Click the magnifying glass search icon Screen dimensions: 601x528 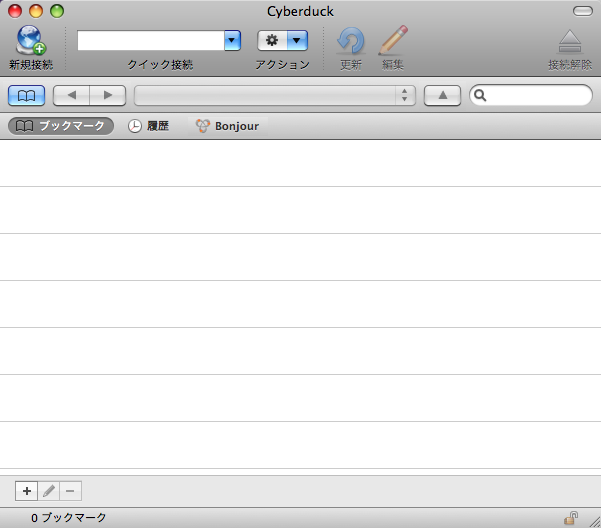point(480,95)
